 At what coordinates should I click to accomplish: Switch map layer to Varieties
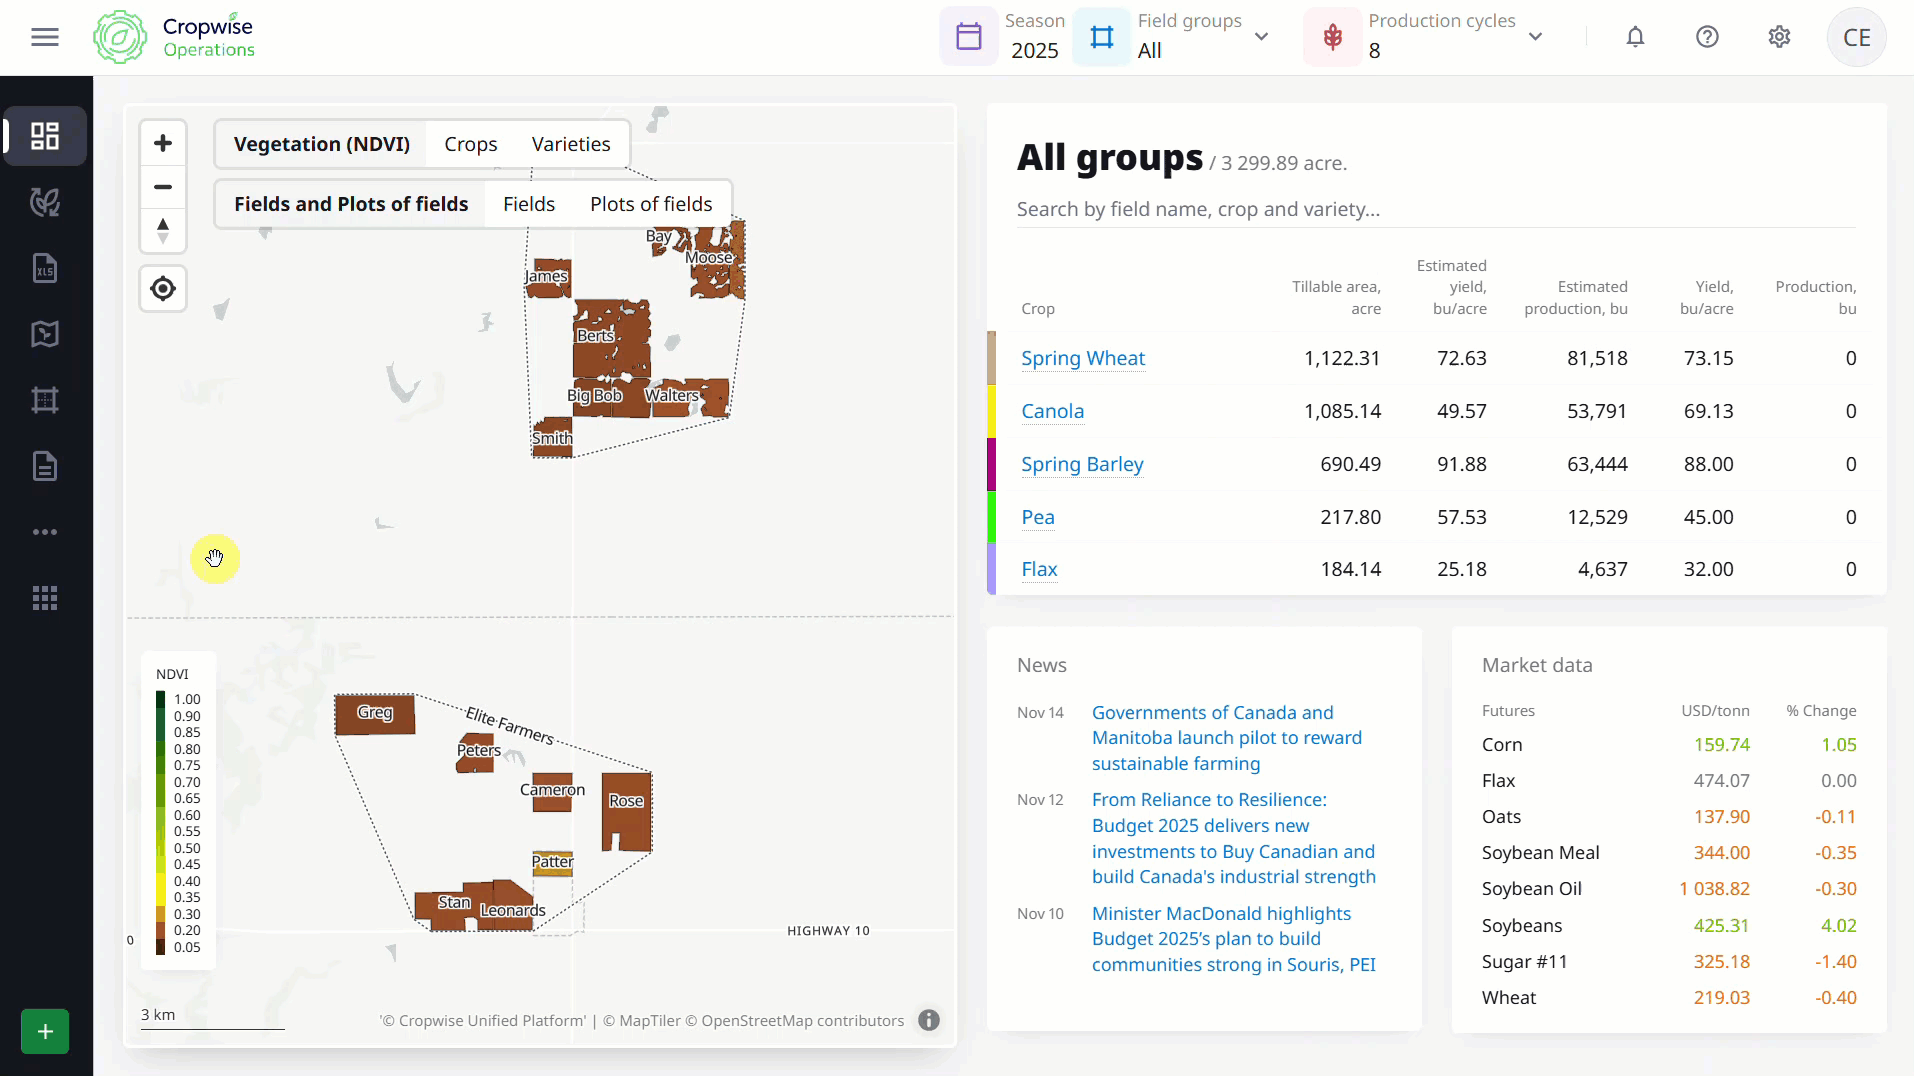(570, 144)
